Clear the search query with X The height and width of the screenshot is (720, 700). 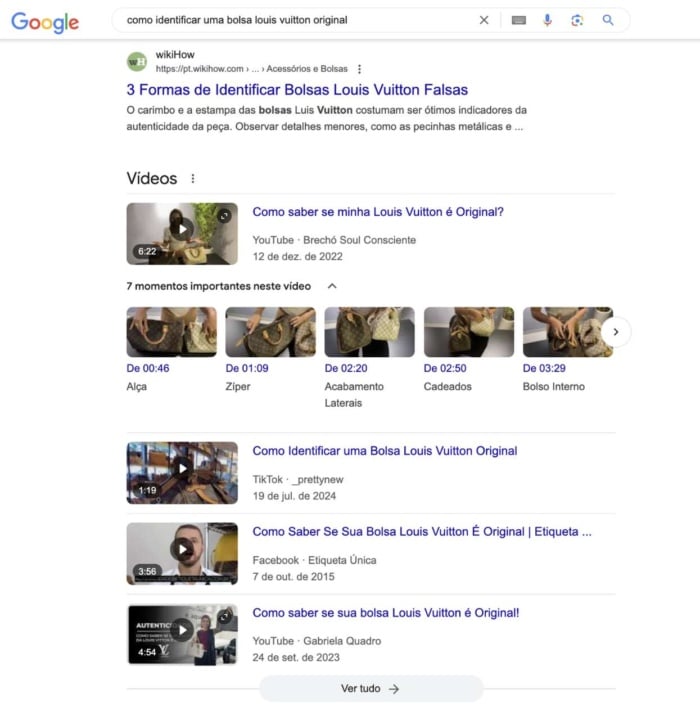(484, 20)
